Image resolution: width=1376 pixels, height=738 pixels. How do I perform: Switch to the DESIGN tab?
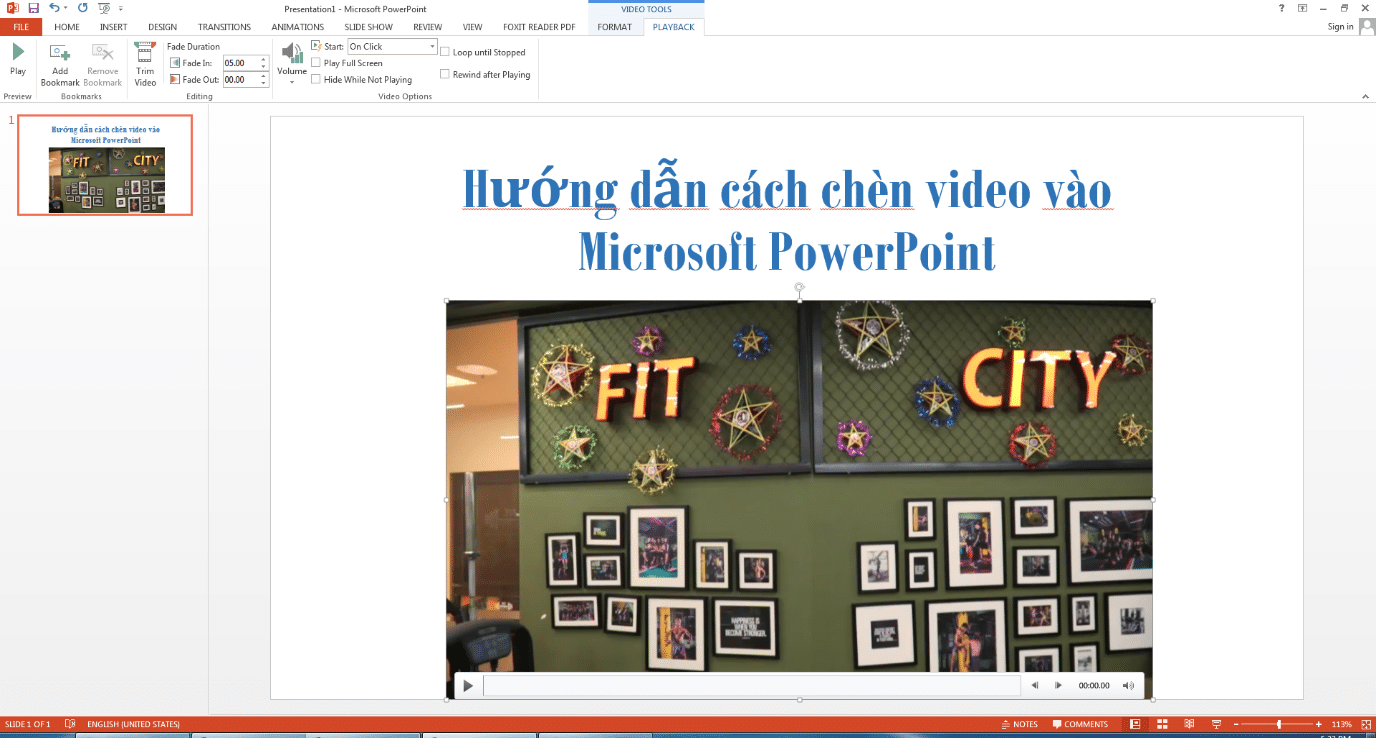coord(162,27)
